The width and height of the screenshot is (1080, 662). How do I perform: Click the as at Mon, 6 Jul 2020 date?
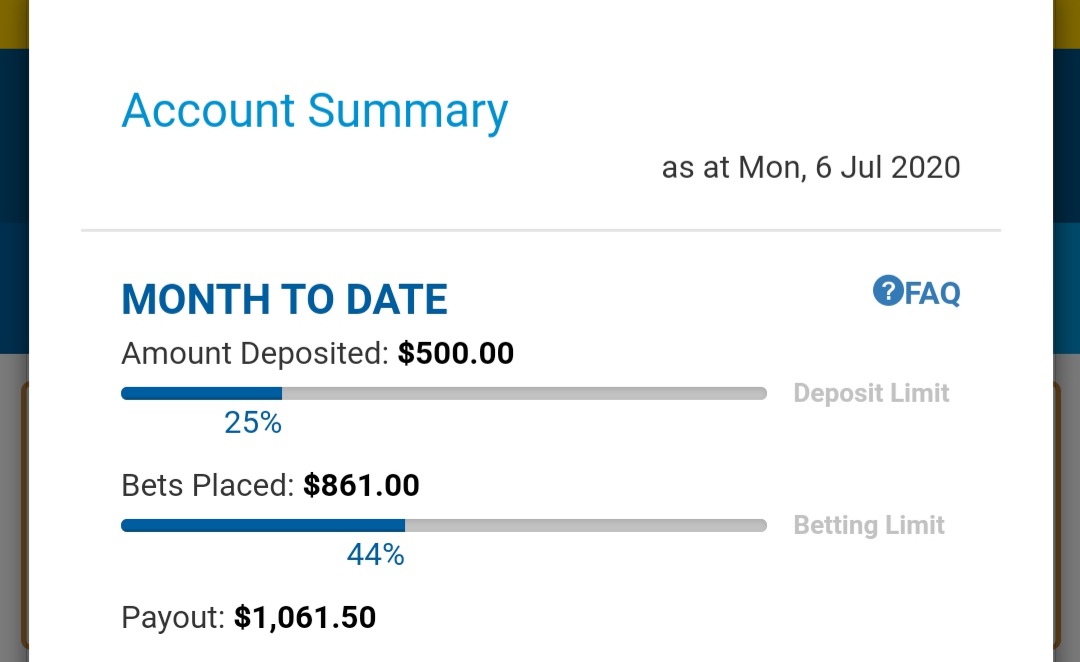click(x=811, y=167)
